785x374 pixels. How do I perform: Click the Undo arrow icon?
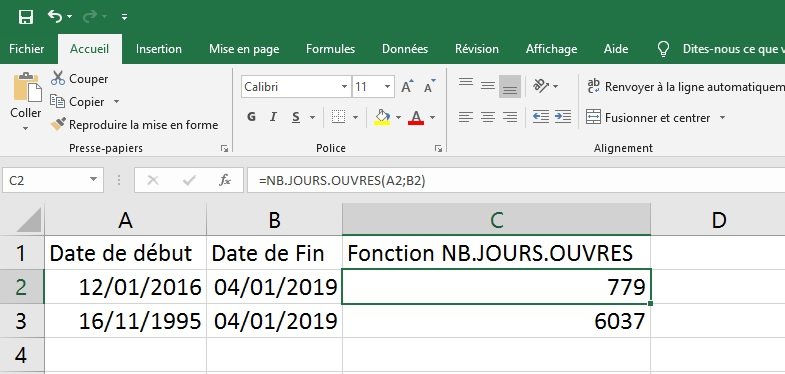click(x=55, y=16)
